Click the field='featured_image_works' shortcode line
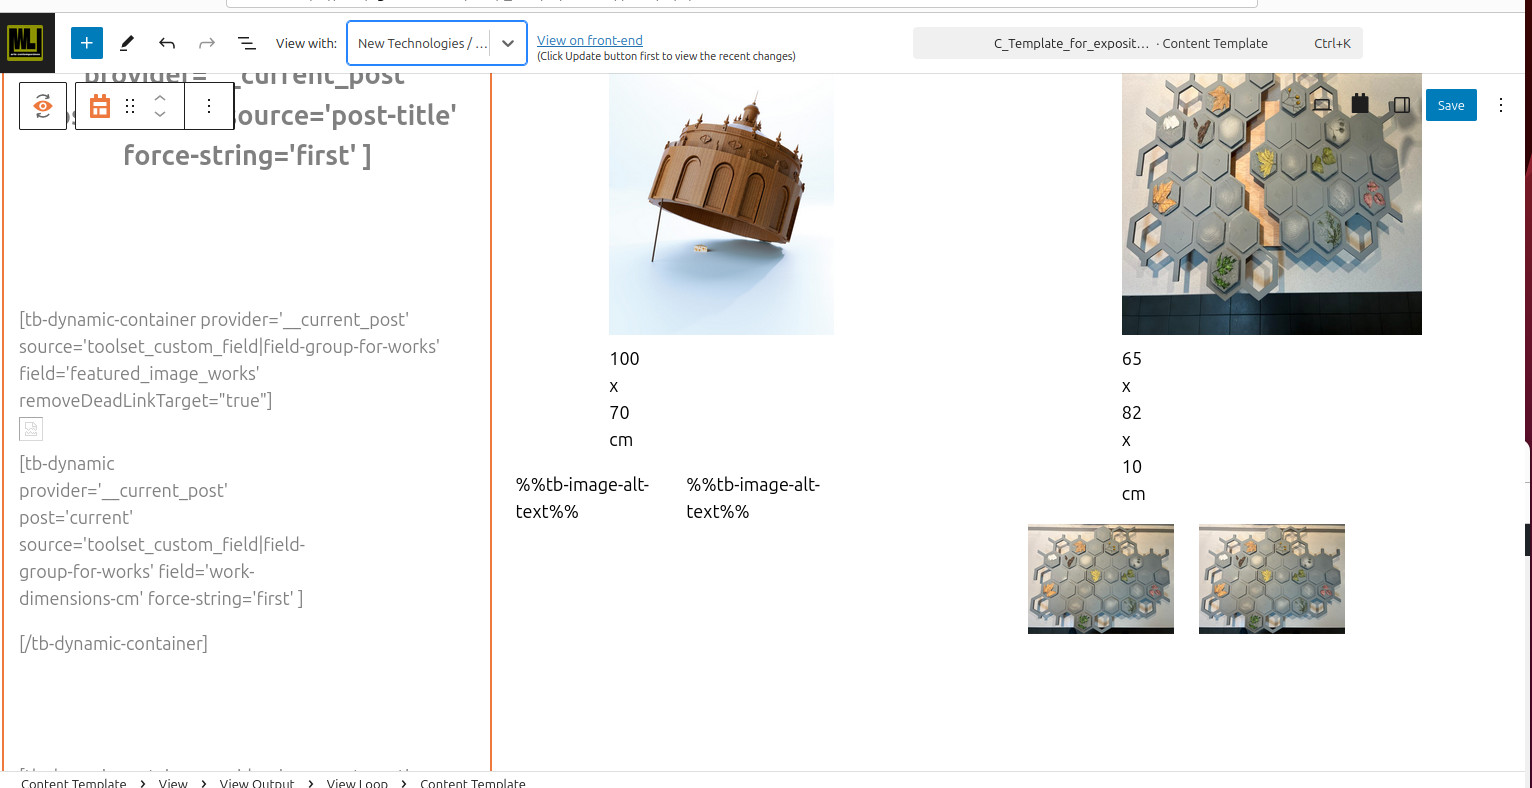The height and width of the screenshot is (788, 1532). 139,373
